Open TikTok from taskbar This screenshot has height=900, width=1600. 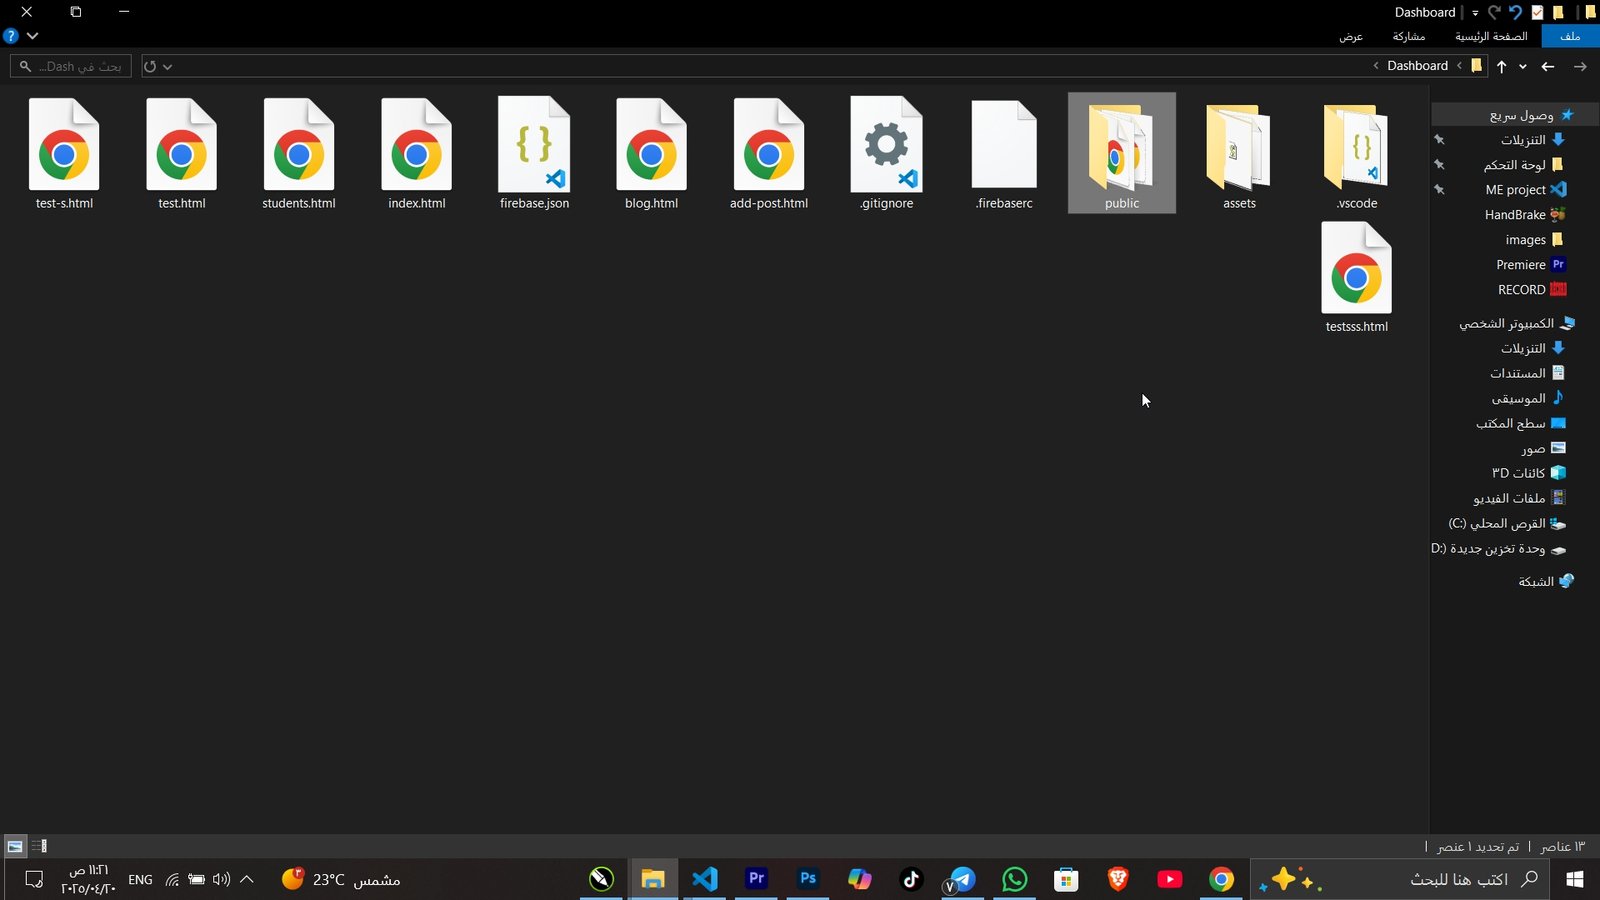911,879
